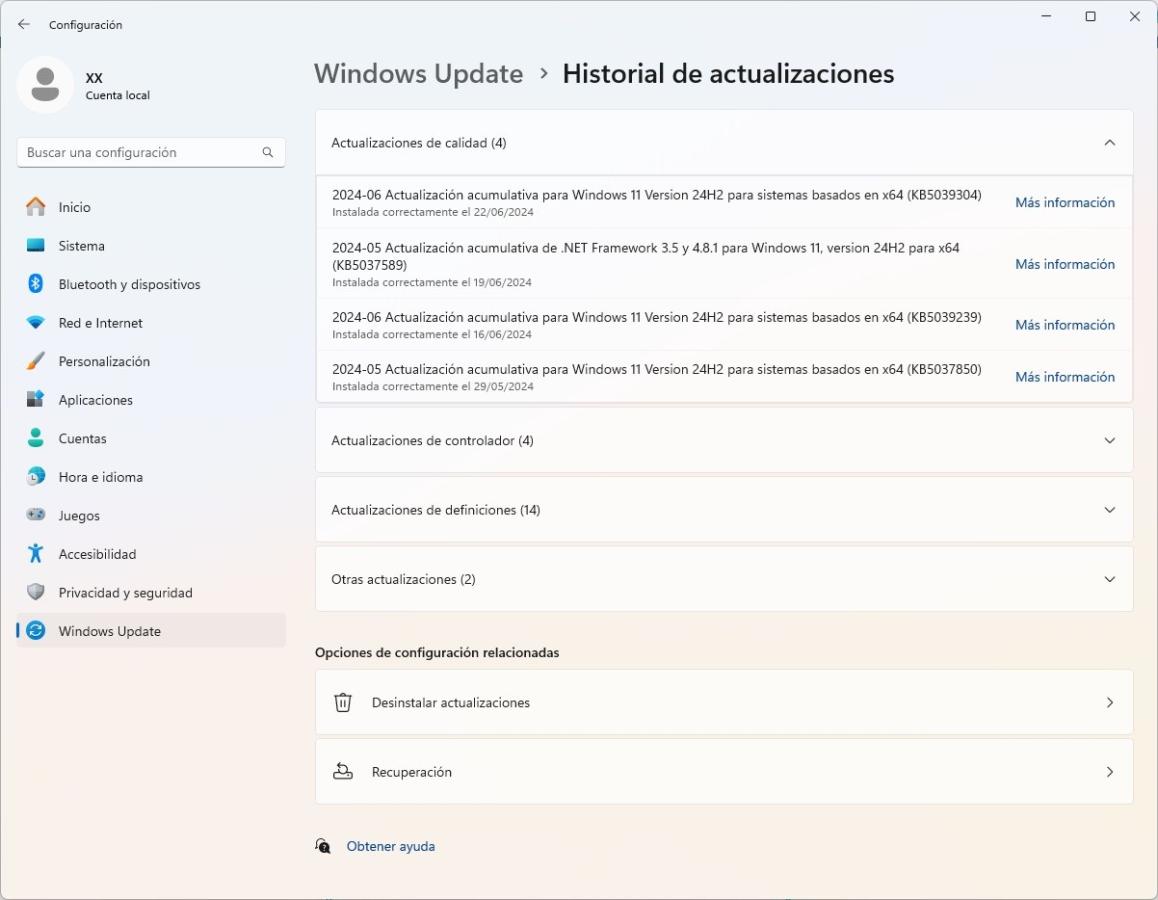
Task: Click the back arrow in Configuración
Action: click(24, 24)
